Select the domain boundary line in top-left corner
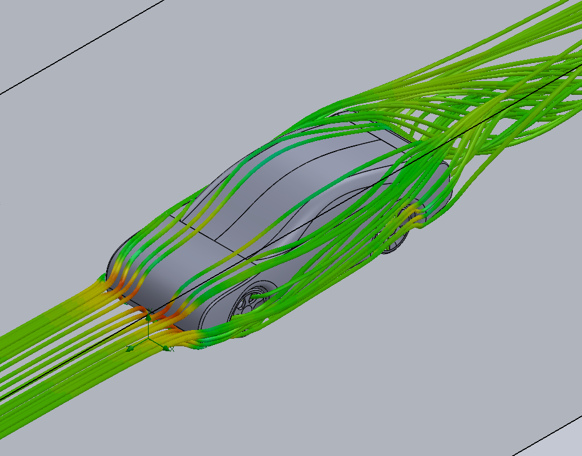This screenshot has width=582, height=456. tap(82, 46)
